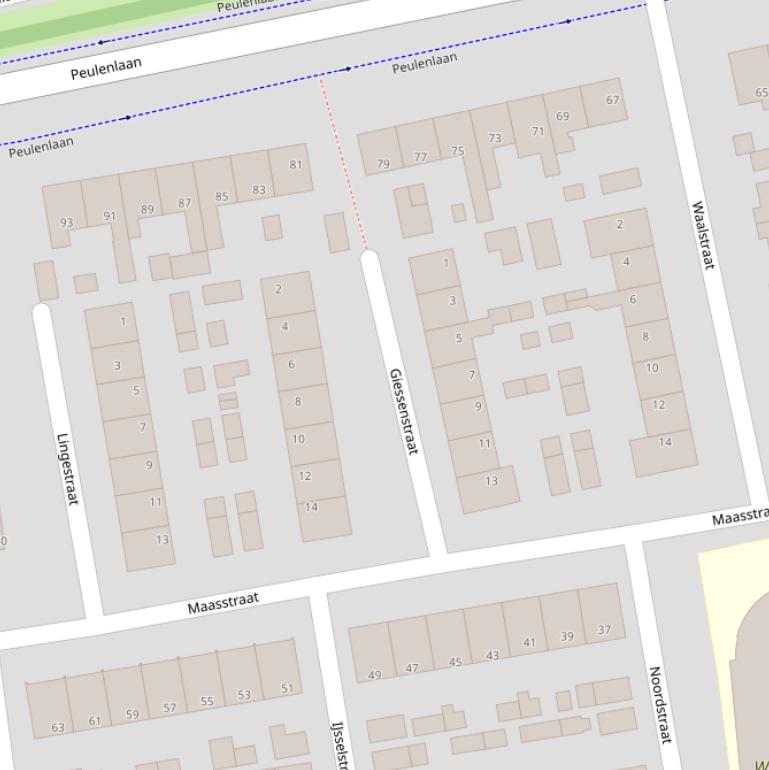Click building number 81
The height and width of the screenshot is (770, 769).
click(295, 165)
